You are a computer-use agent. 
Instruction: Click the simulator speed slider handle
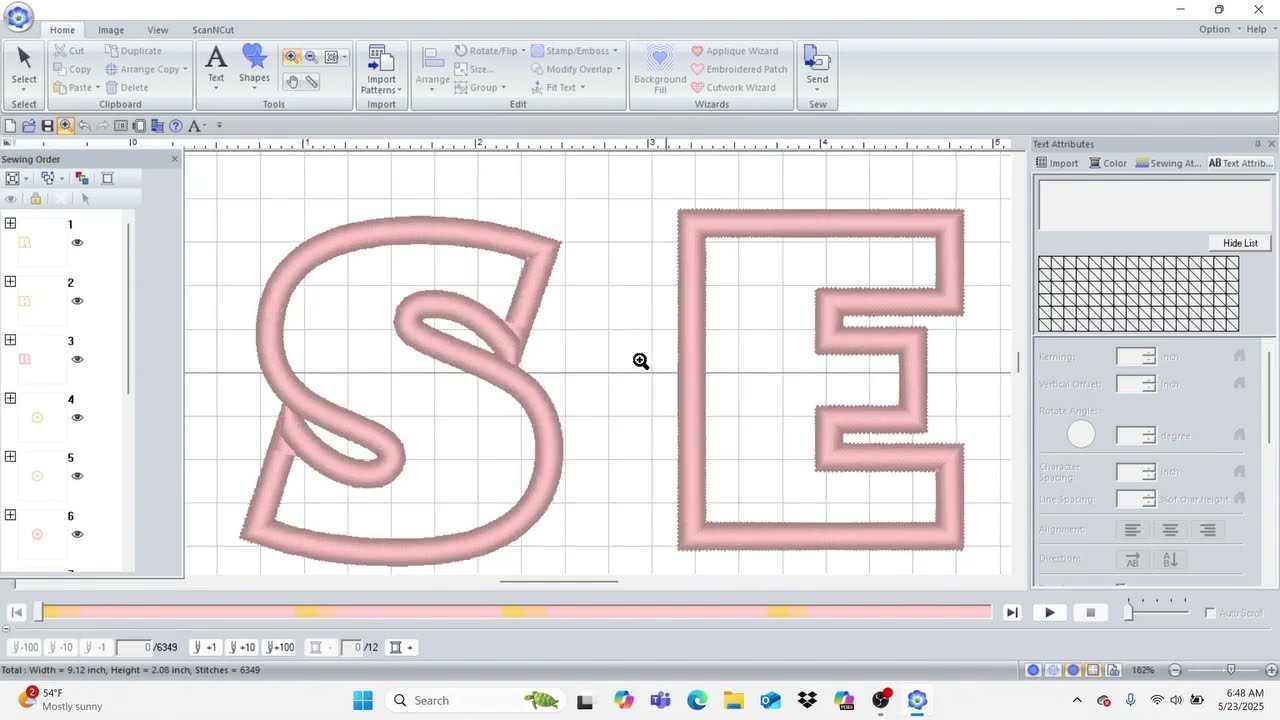click(1128, 613)
